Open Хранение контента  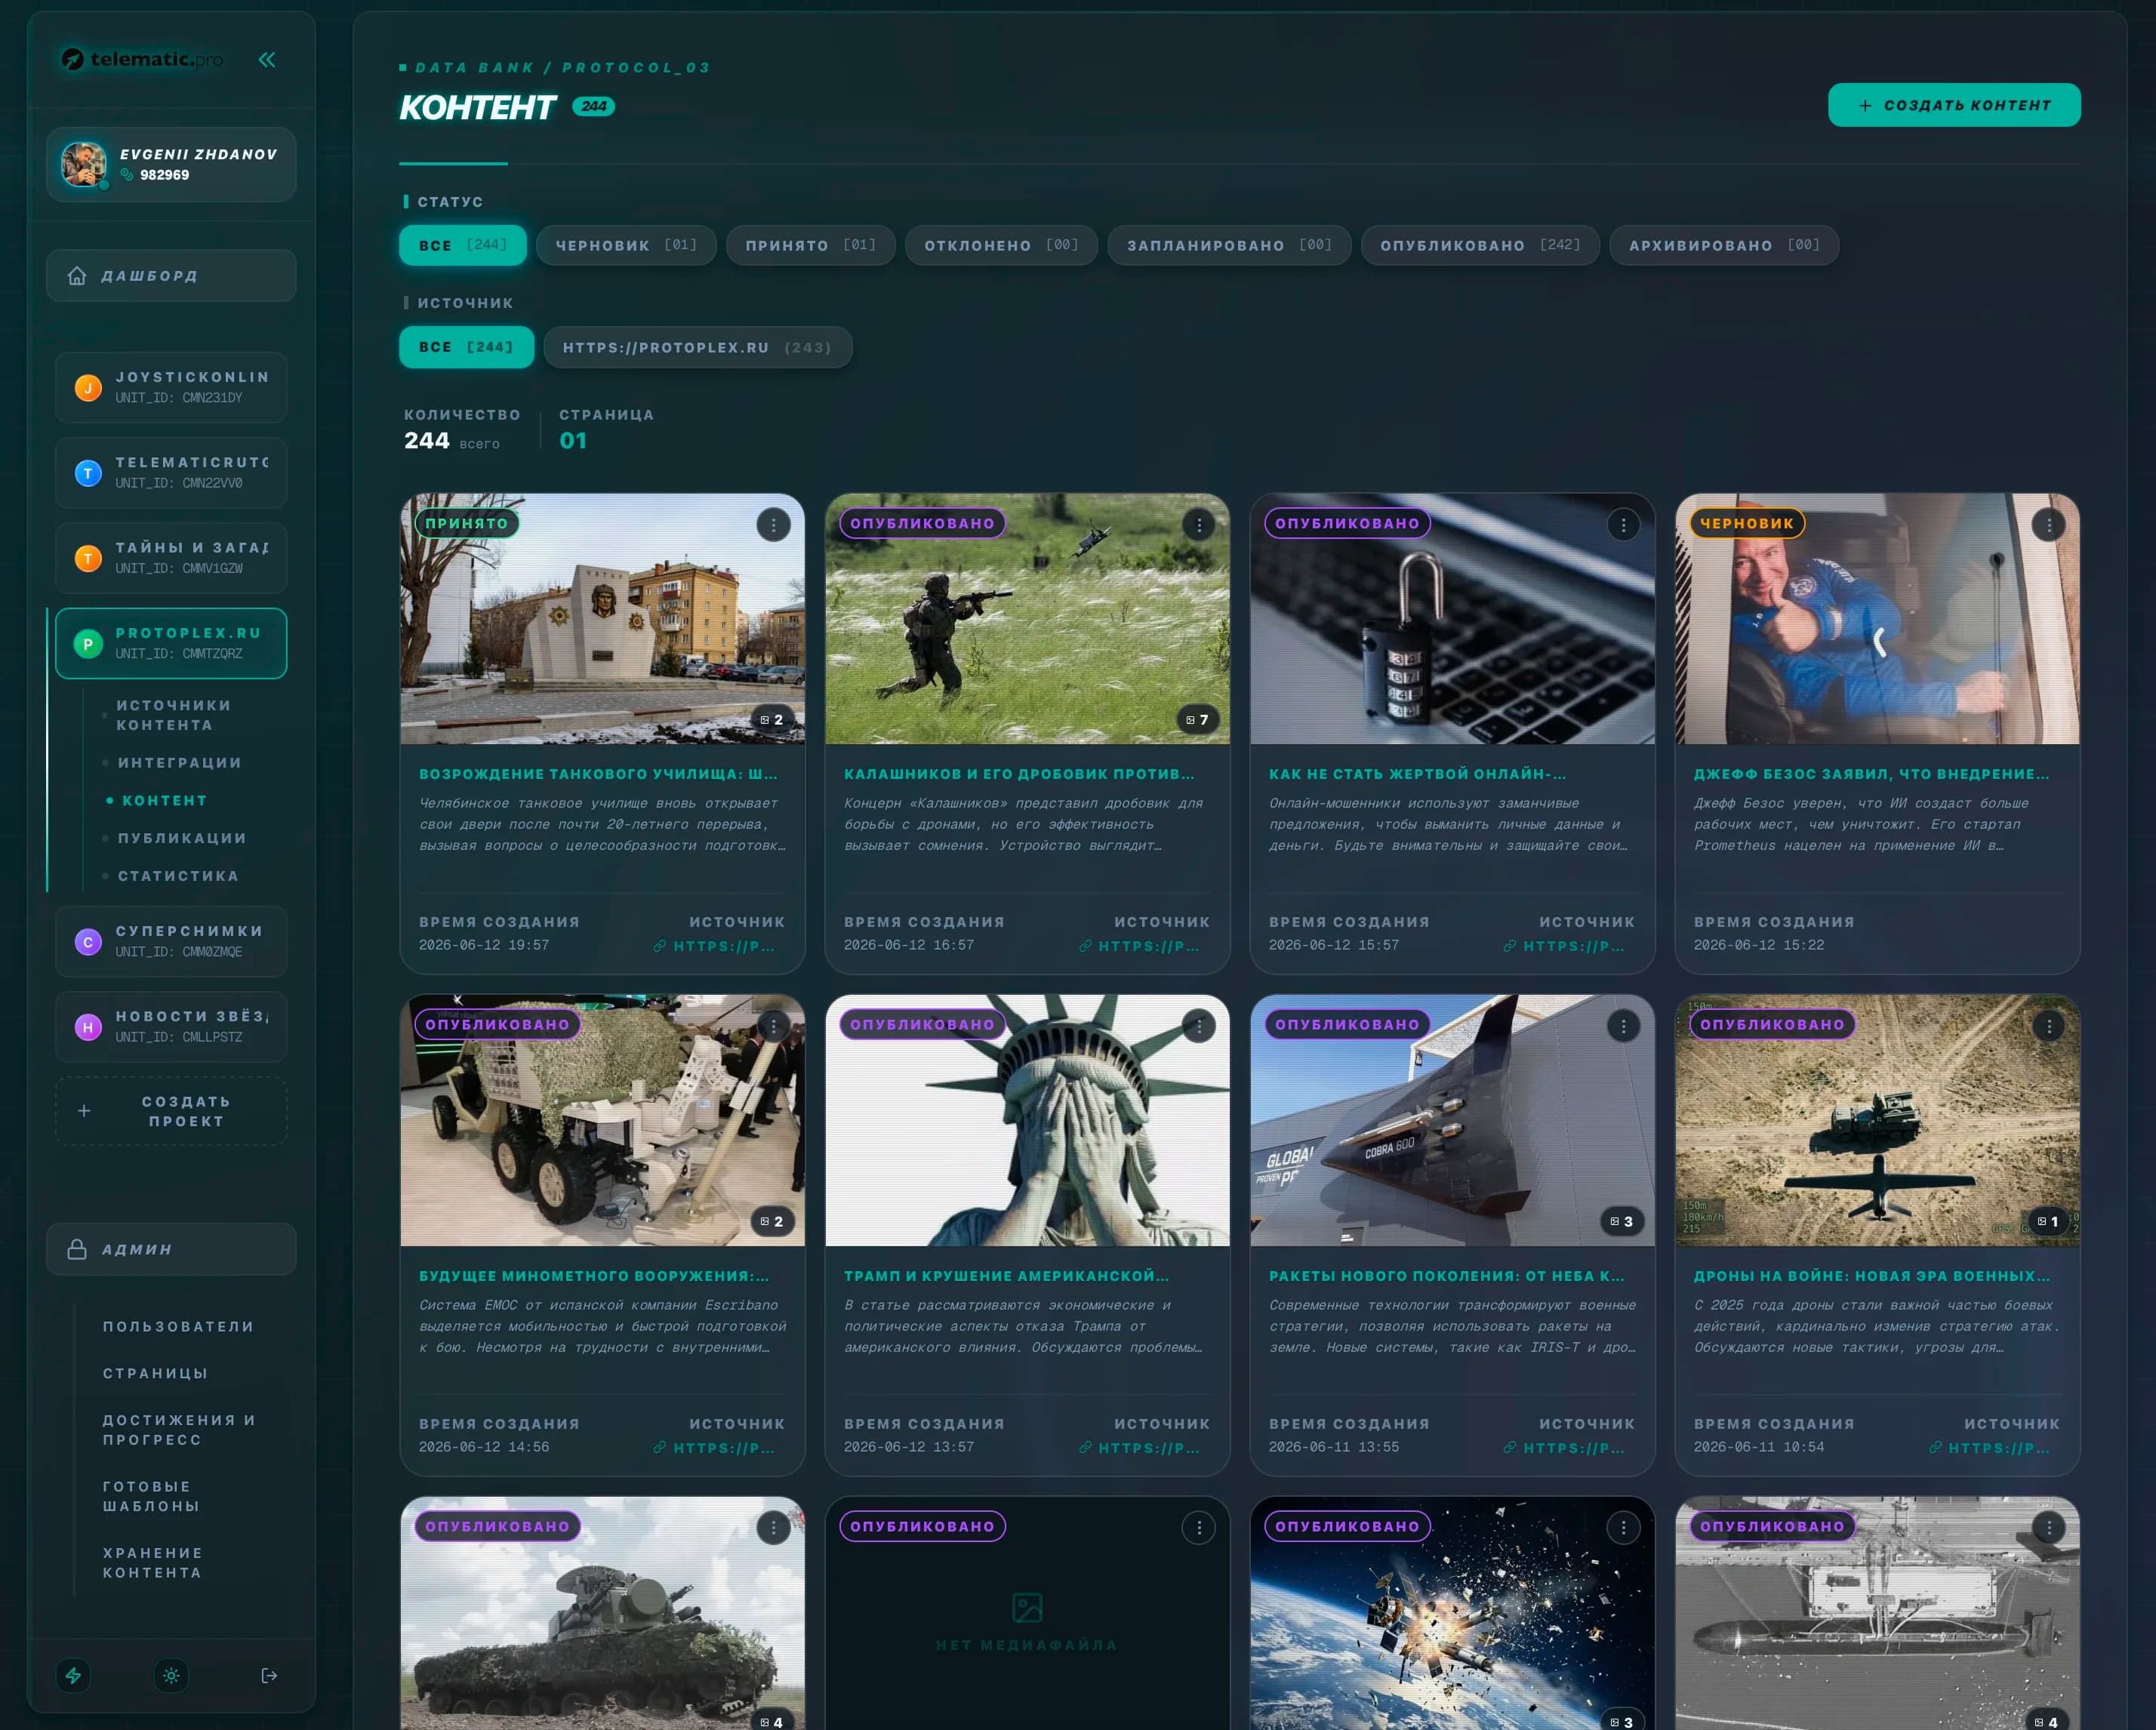pos(152,1562)
